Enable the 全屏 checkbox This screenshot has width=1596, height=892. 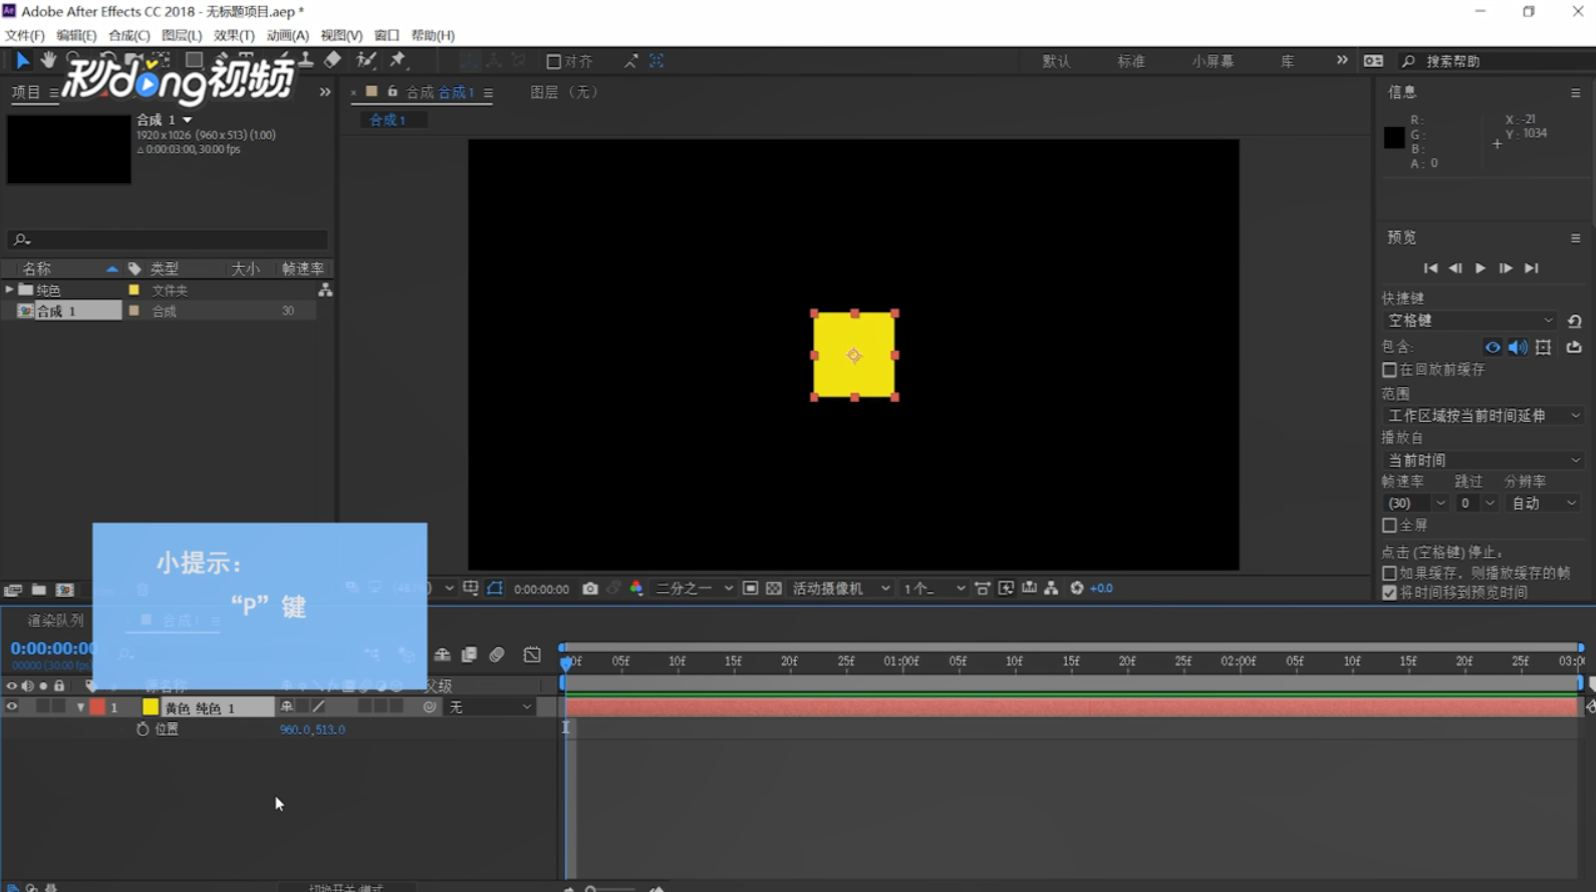pyautogui.click(x=1389, y=525)
